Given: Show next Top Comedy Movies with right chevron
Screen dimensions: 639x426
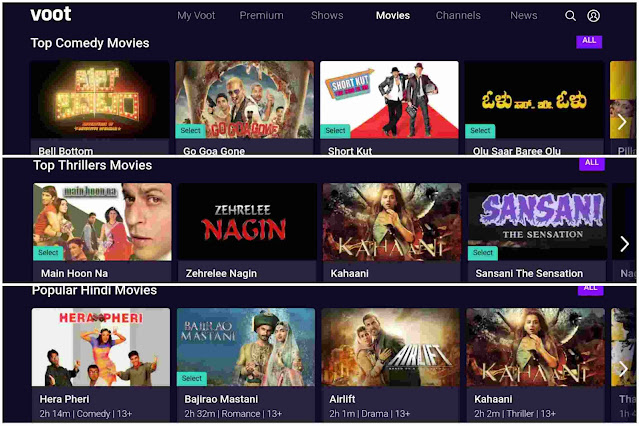Looking at the screenshot, I should tap(622, 121).
